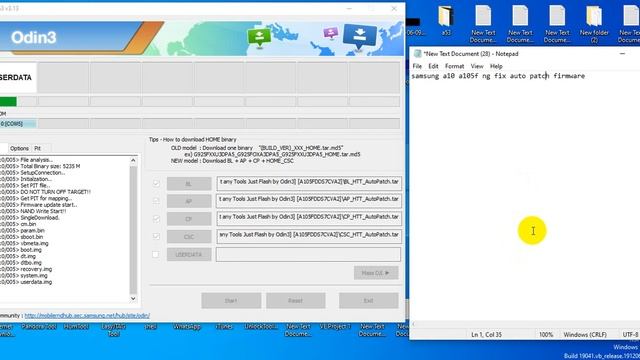Click the Reset button in Odin3
Viewport: 640px width, 360px height.
[x=296, y=300]
